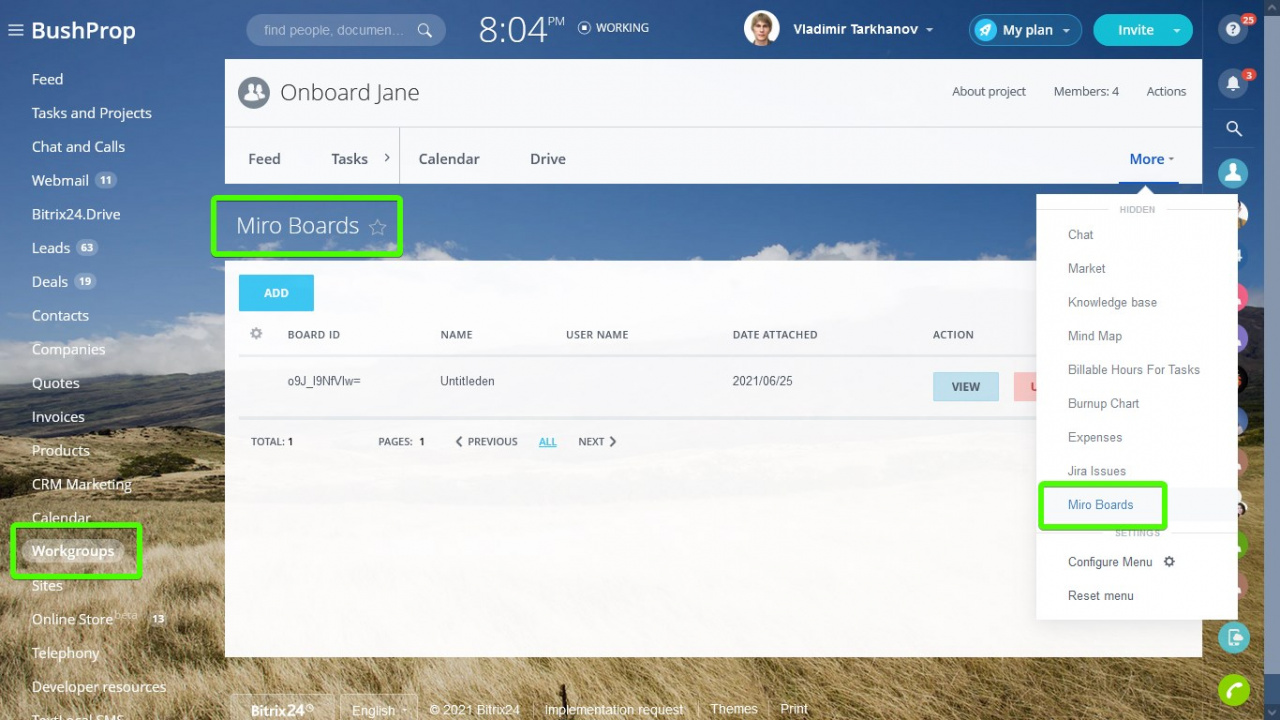Click the Invite button

coord(1135,30)
